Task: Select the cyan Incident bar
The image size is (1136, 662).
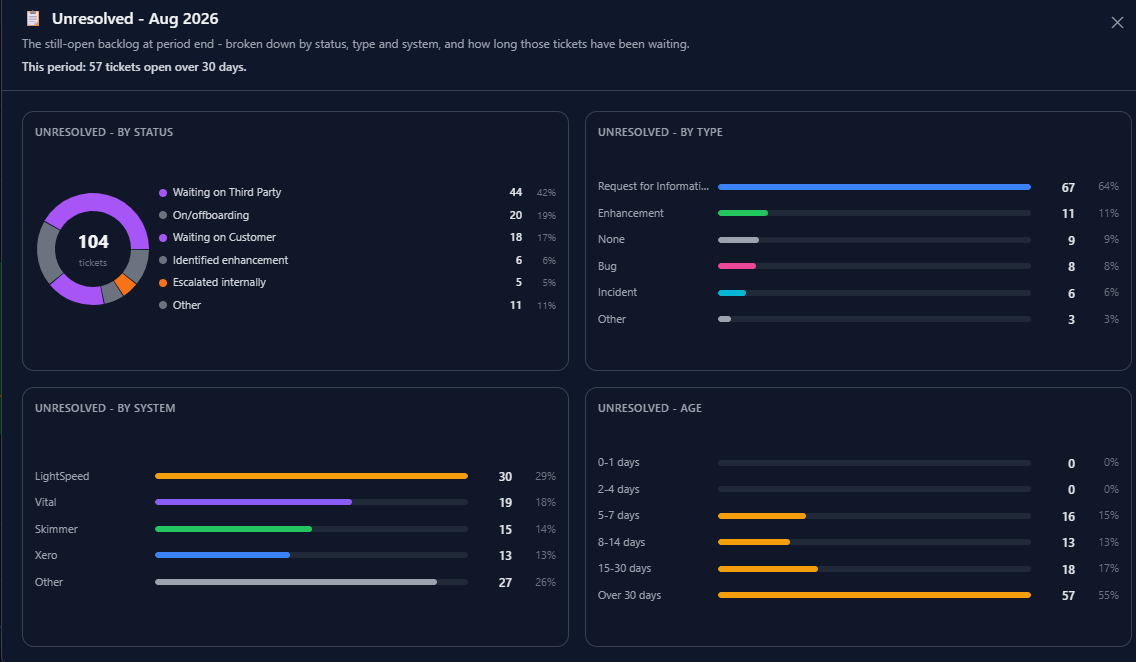Action: click(x=732, y=293)
